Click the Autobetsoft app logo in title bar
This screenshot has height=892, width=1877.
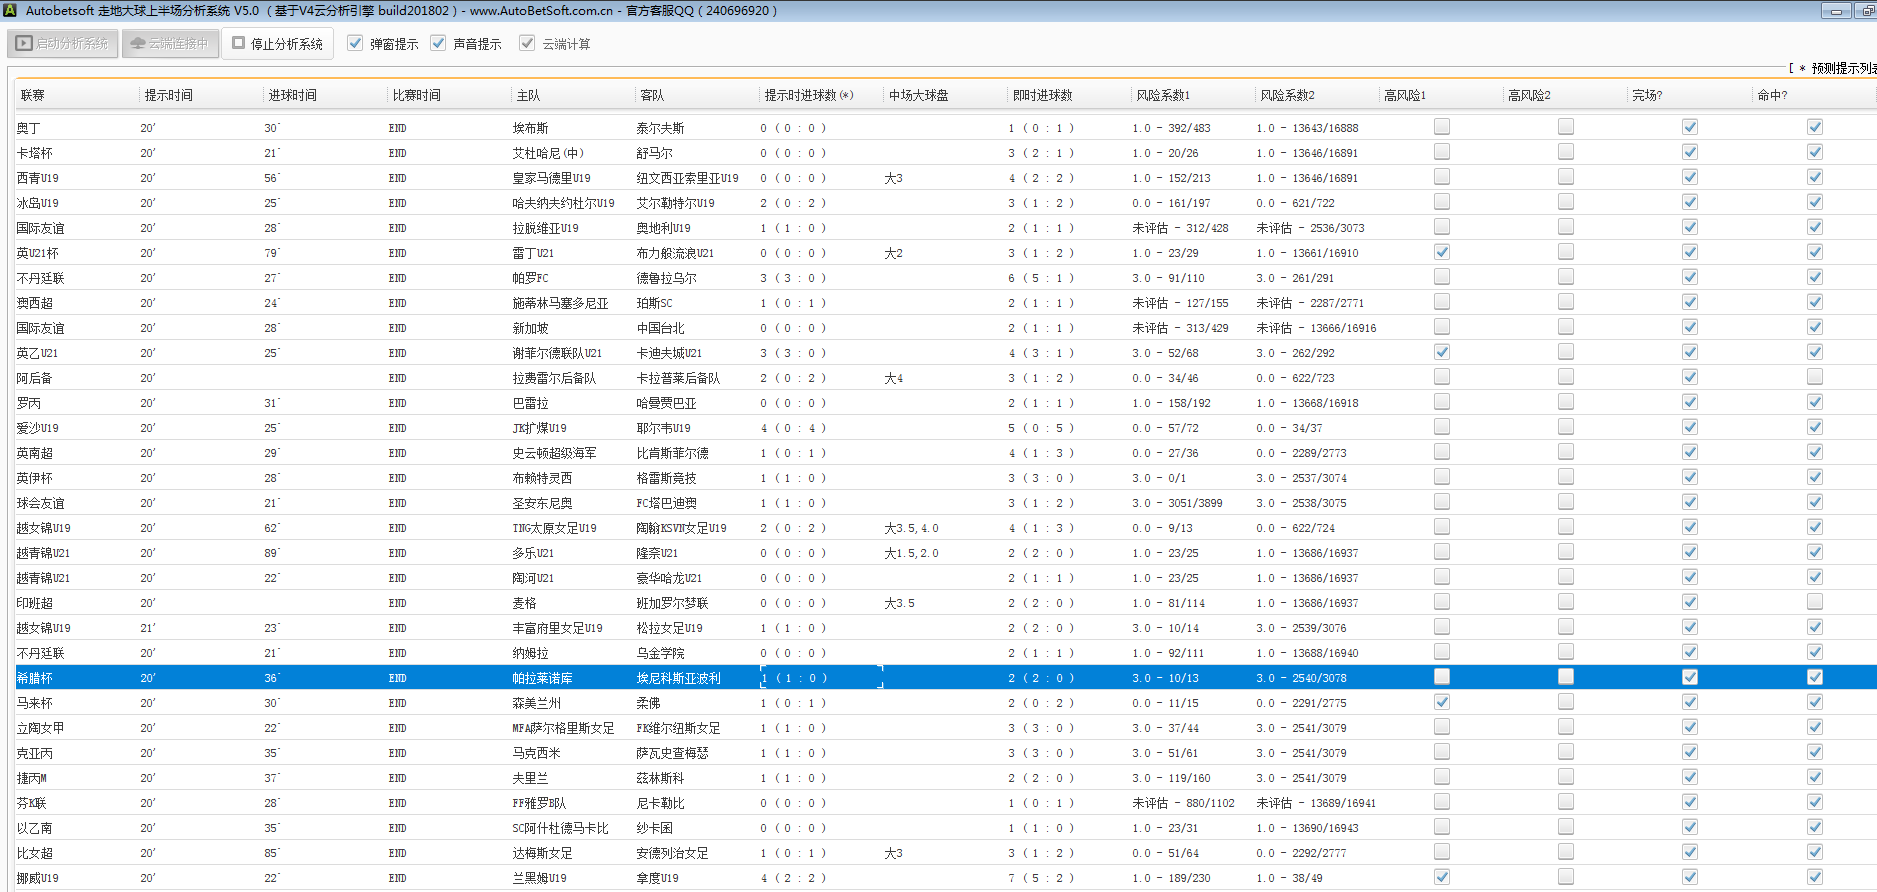pos(10,10)
